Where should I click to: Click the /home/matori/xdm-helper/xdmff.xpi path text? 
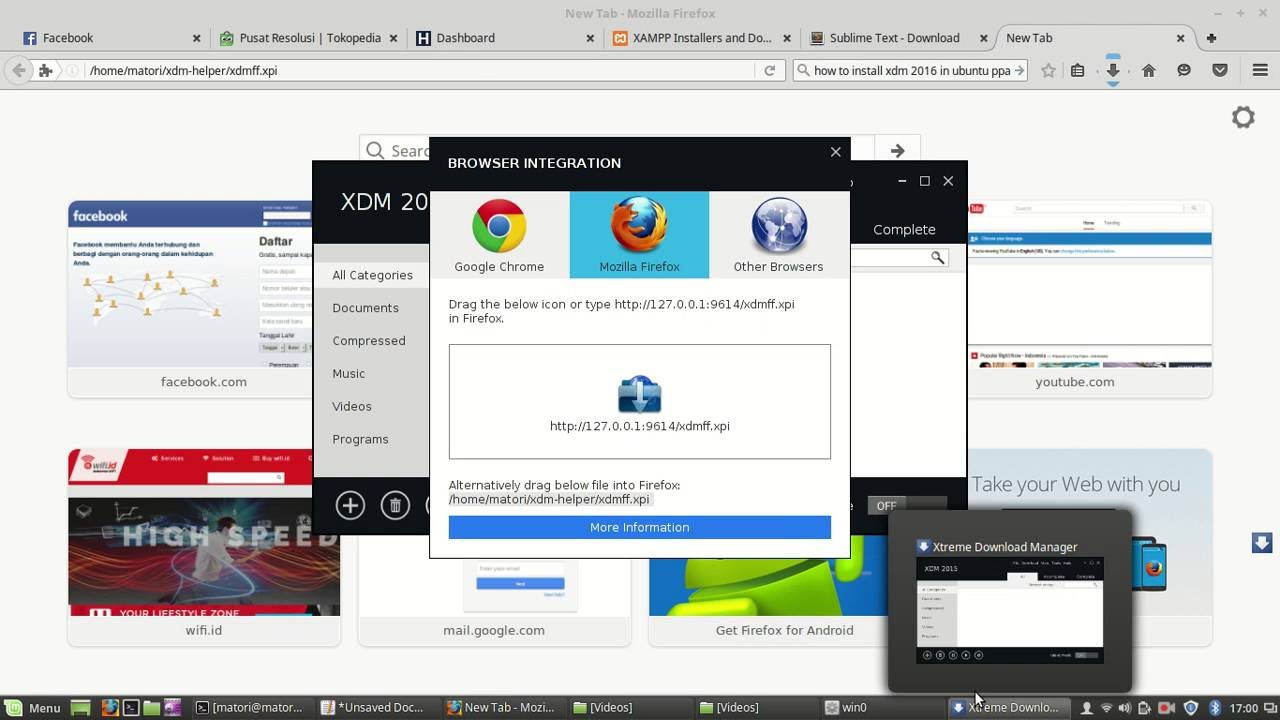(549, 499)
